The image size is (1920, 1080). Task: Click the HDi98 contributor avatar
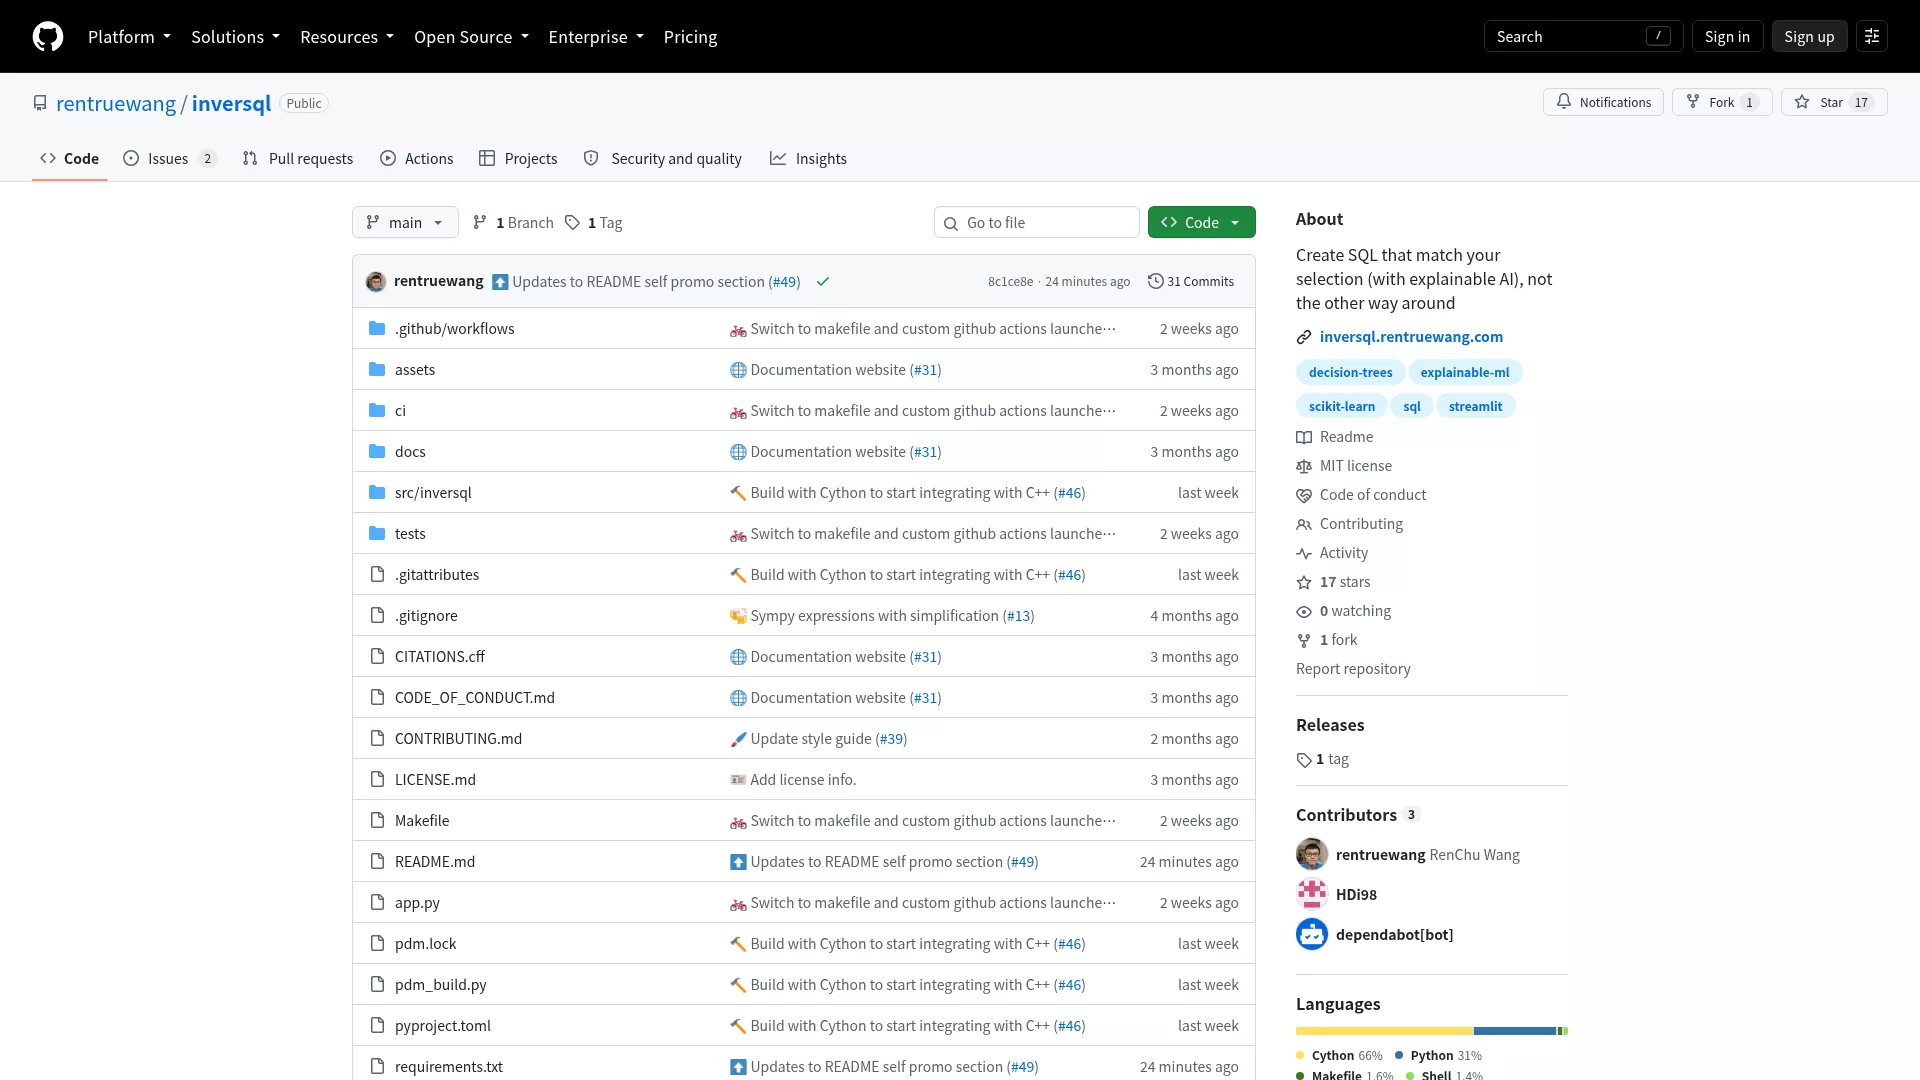pyautogui.click(x=1312, y=894)
